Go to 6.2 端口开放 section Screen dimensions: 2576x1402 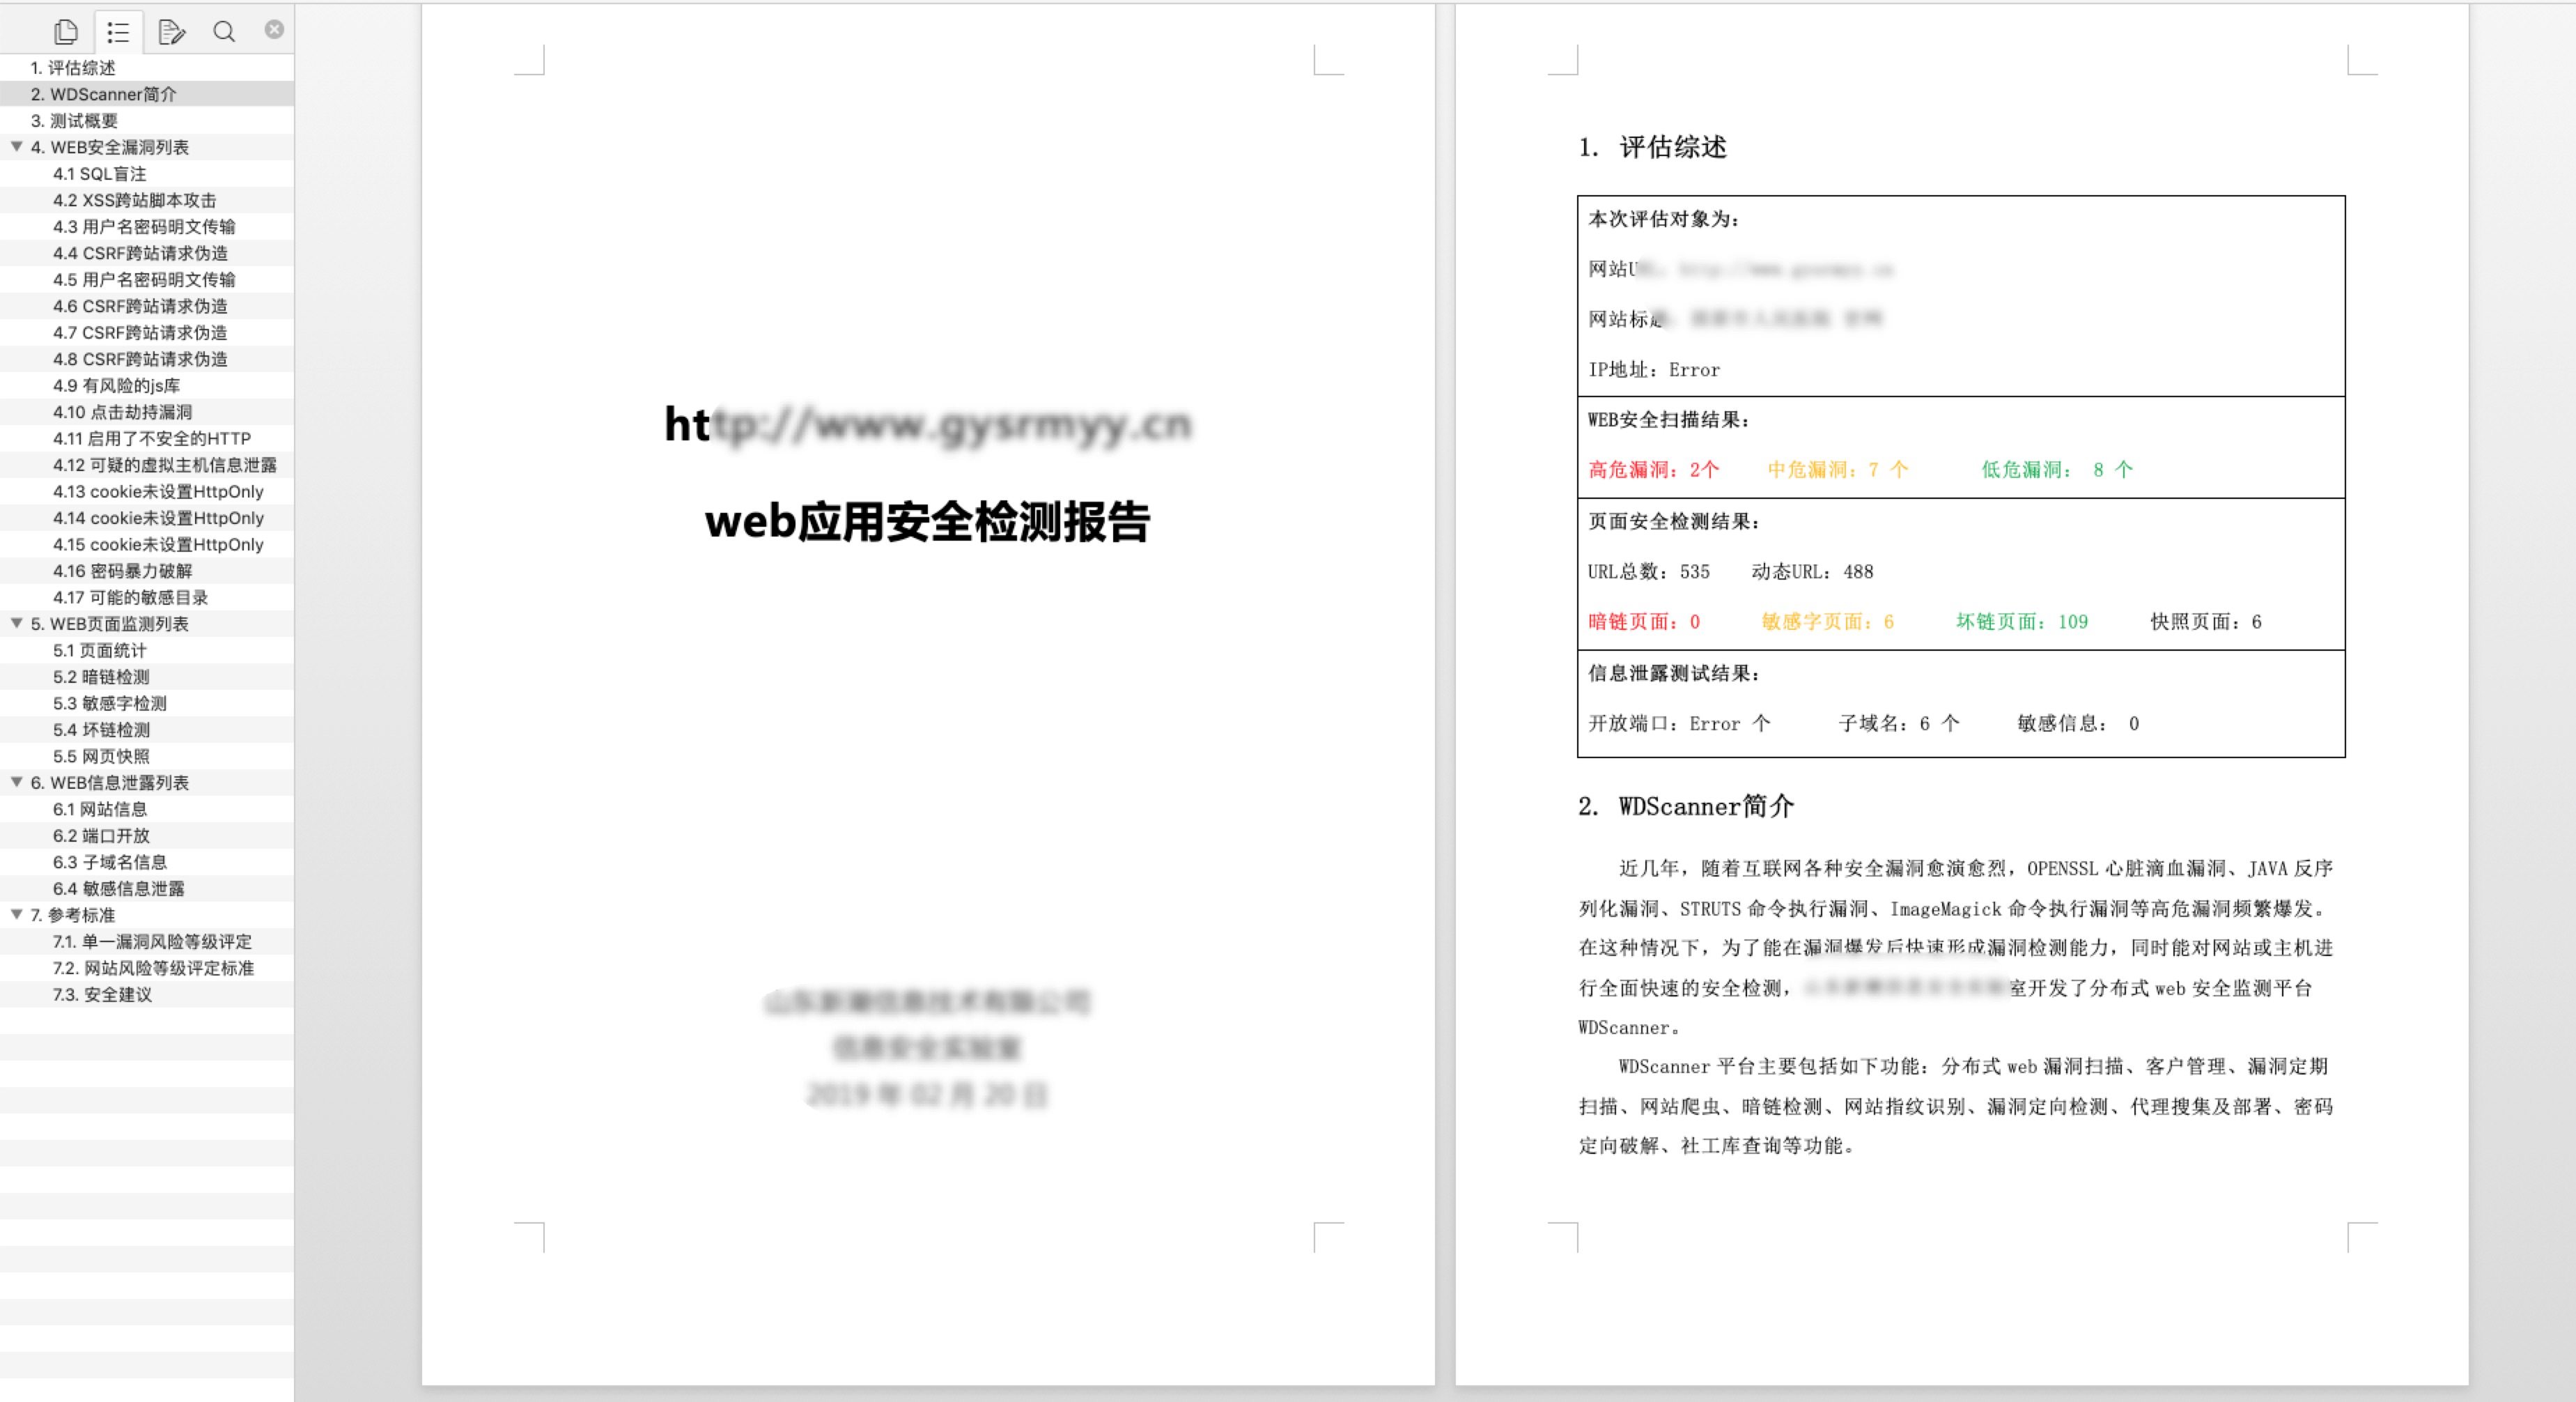pyautogui.click(x=101, y=836)
